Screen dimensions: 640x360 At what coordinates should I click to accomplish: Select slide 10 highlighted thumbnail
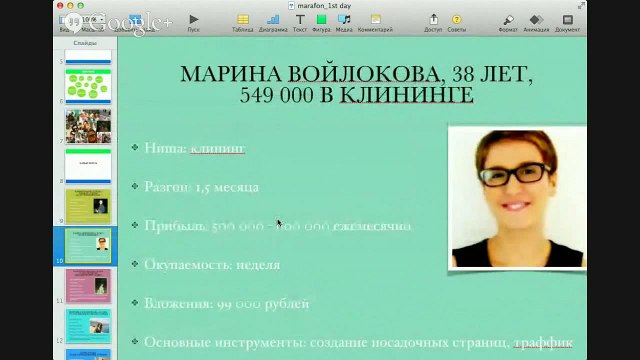tap(88, 246)
